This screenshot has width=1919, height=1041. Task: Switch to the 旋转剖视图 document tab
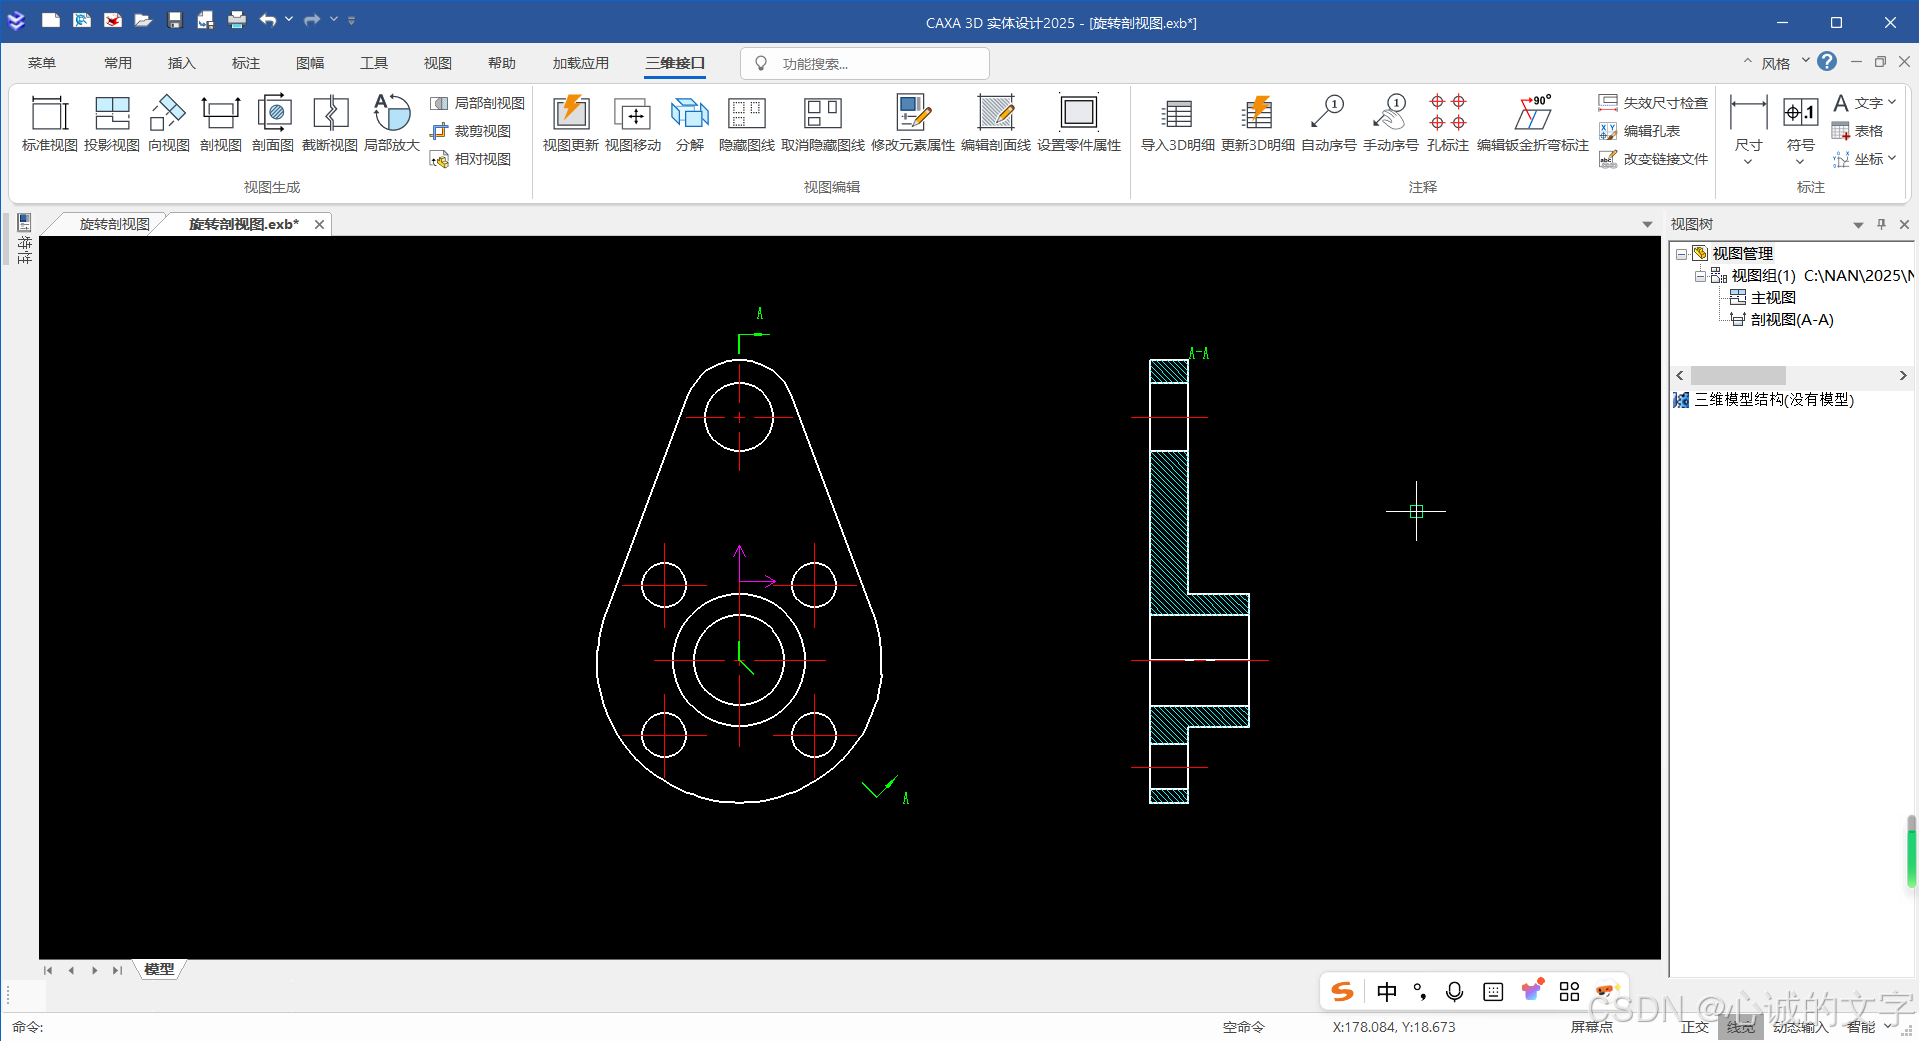(x=114, y=224)
